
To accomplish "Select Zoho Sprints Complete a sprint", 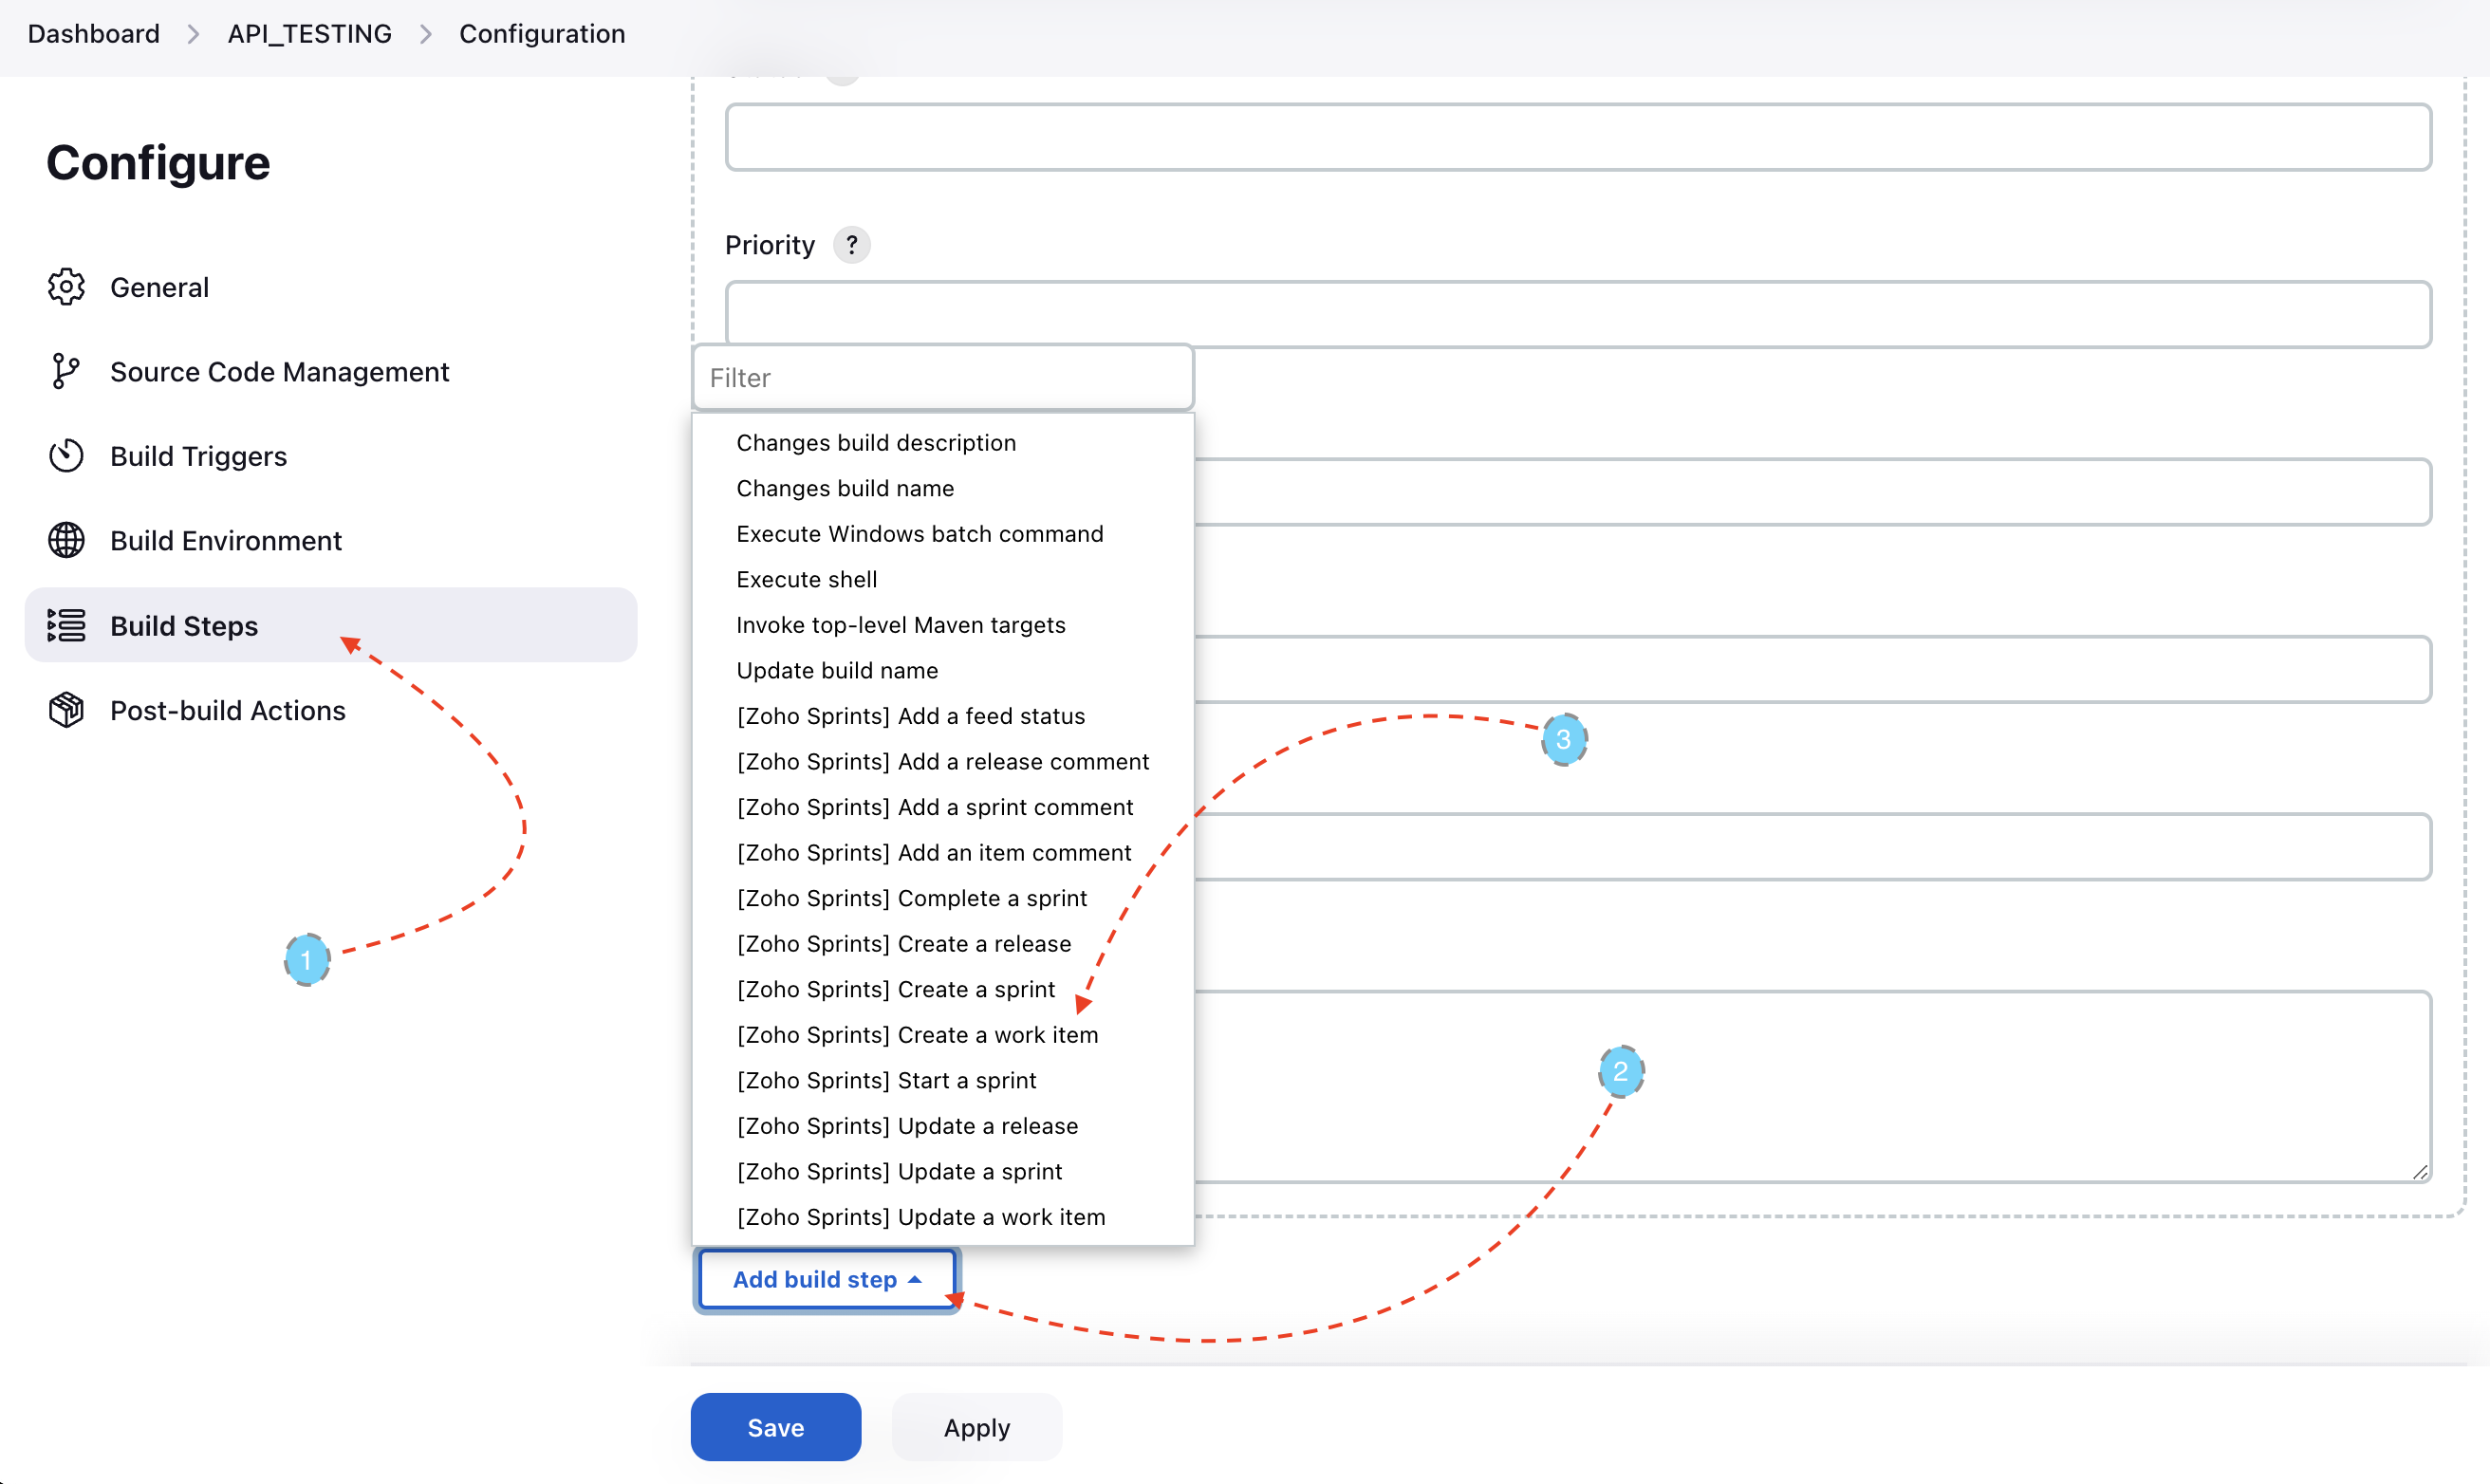I will click(943, 897).
